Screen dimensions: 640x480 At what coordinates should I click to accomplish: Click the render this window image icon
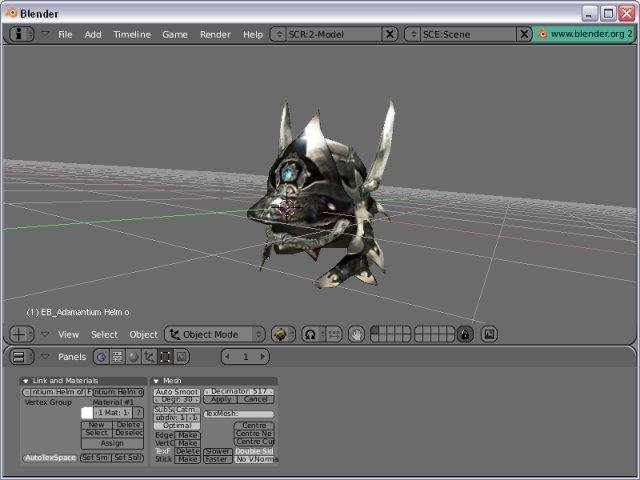(489, 334)
